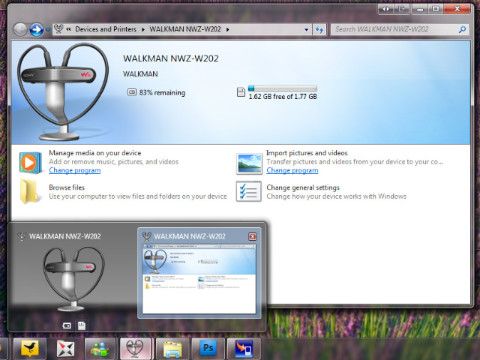
Task: Click the Change general settings checklist icon
Action: click(249, 191)
